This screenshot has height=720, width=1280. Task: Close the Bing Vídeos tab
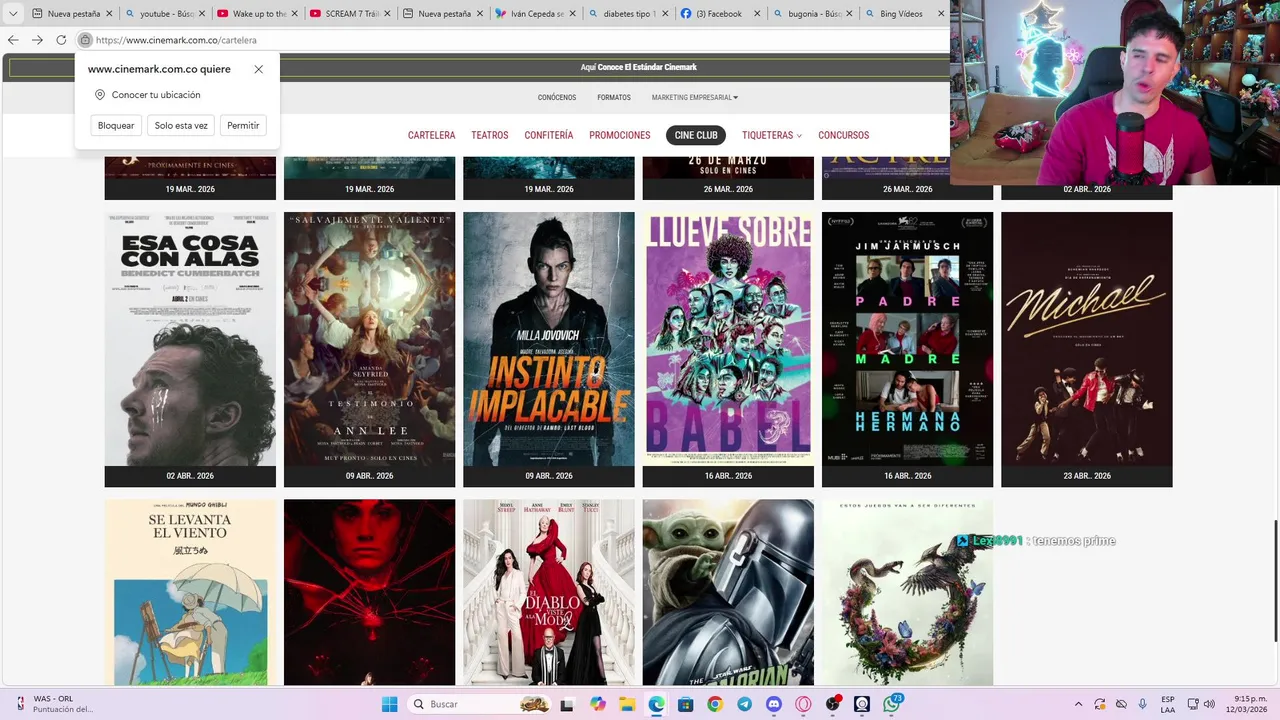(x=942, y=14)
